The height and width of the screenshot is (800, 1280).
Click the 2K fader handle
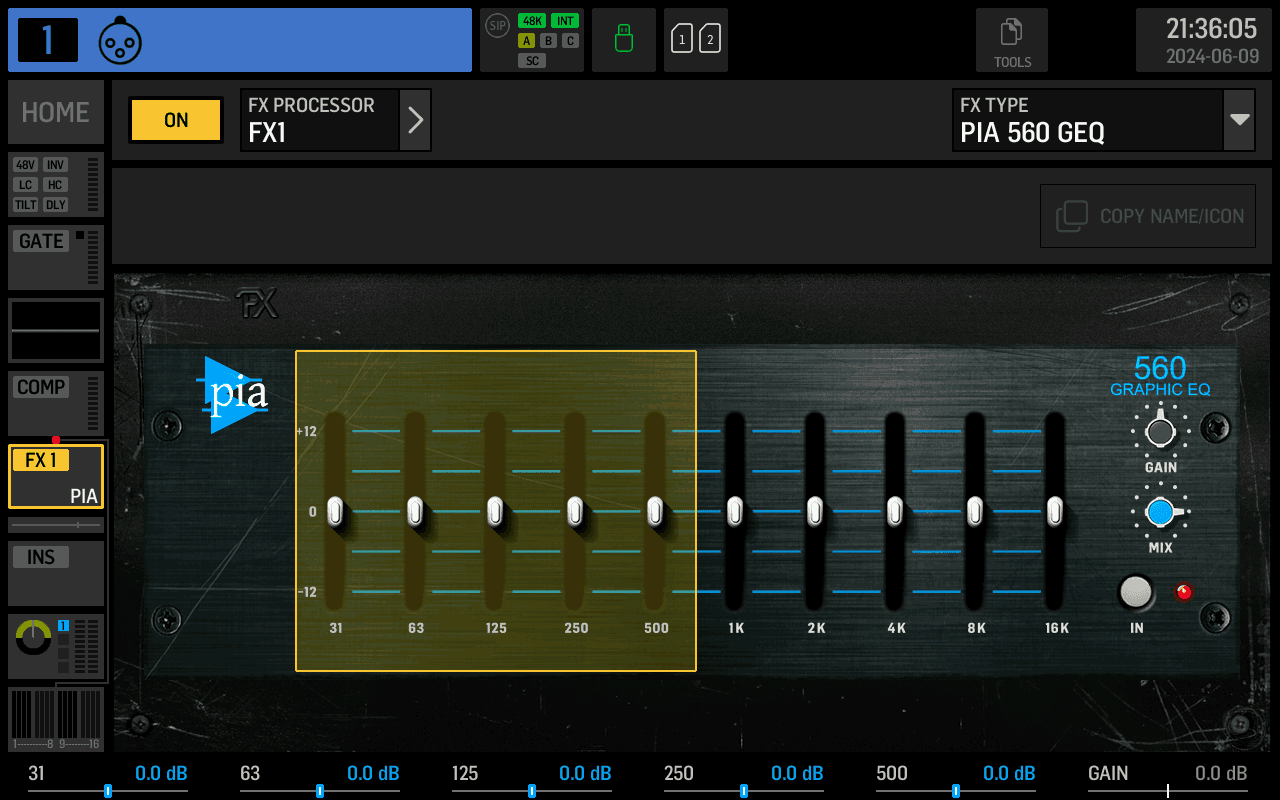tap(815, 512)
